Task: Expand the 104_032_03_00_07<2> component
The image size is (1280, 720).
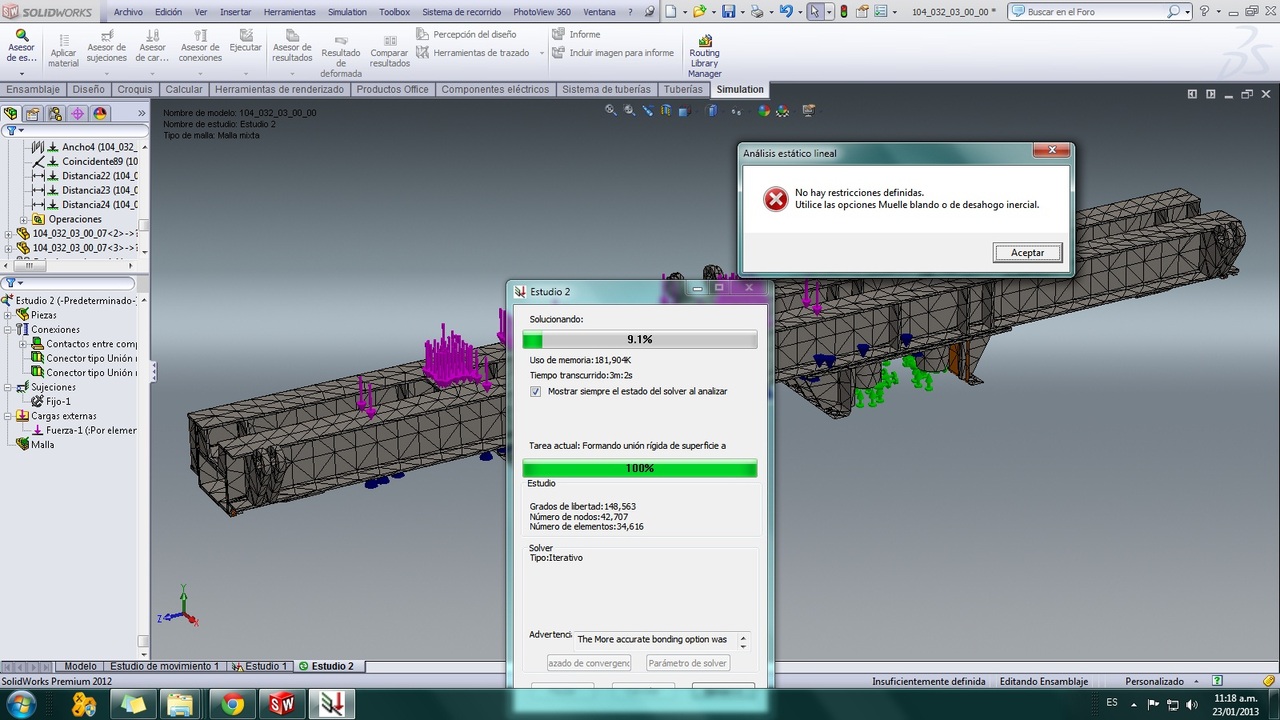Action: point(8,233)
